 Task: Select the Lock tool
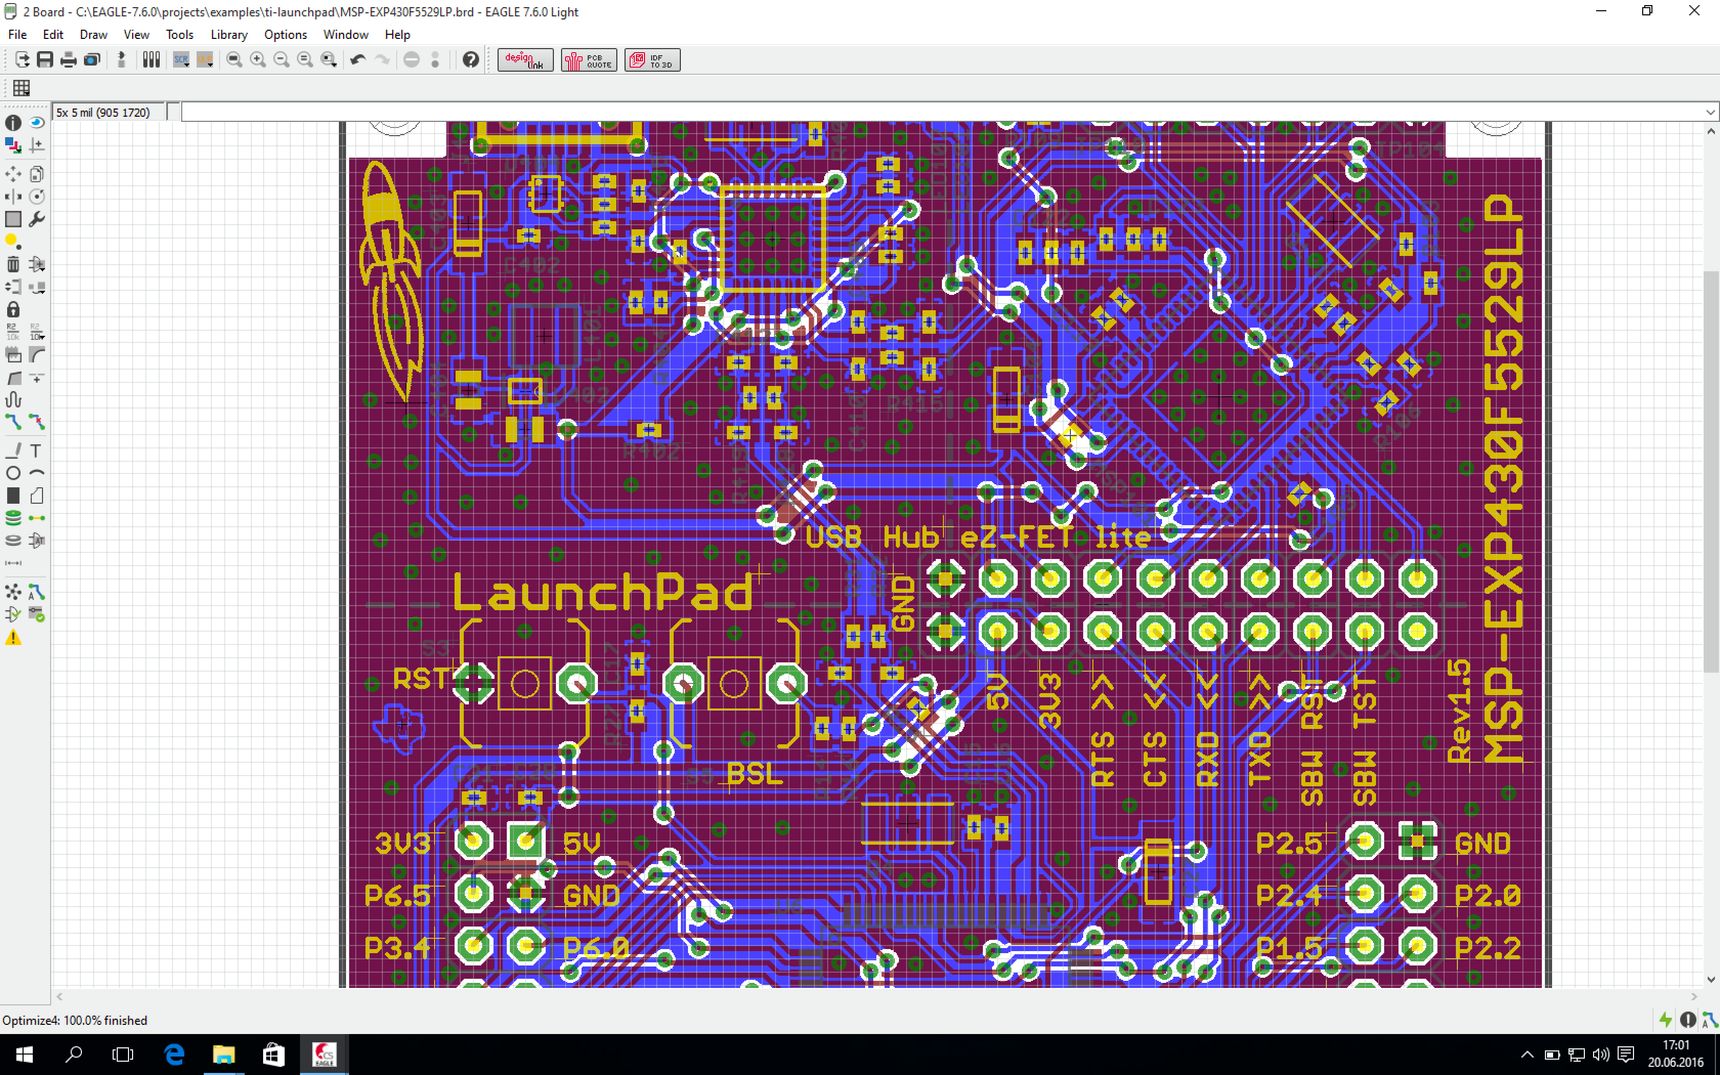coord(13,310)
